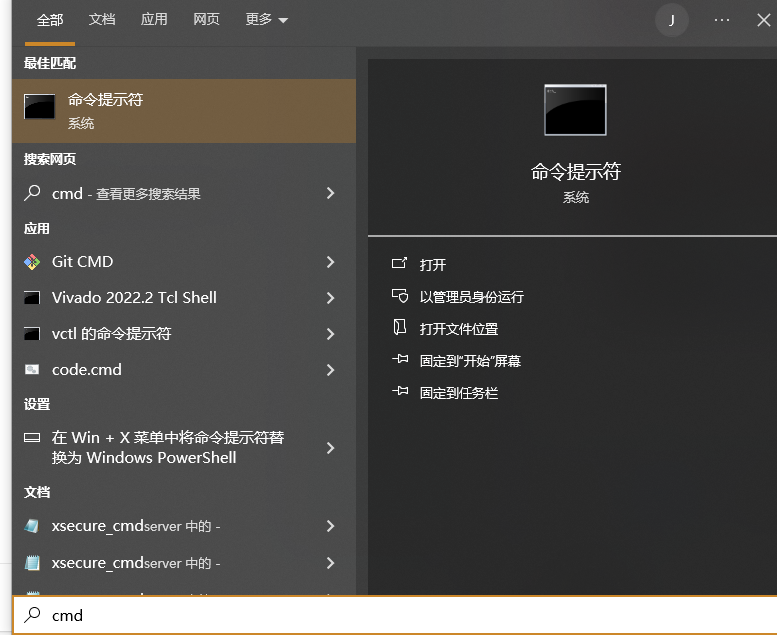Click the open icon next to 打开
The width and height of the screenshot is (777, 635).
point(399,263)
